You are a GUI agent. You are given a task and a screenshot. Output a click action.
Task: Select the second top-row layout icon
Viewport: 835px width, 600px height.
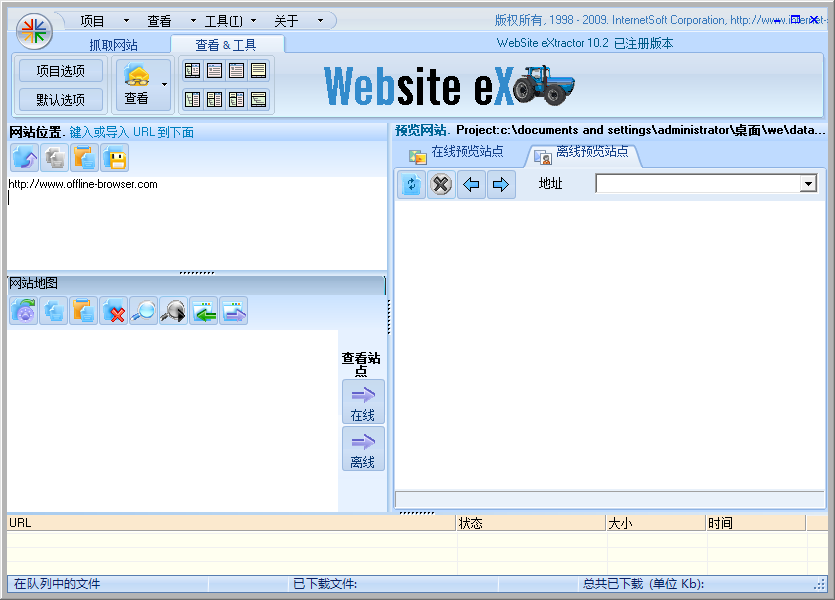click(x=215, y=70)
